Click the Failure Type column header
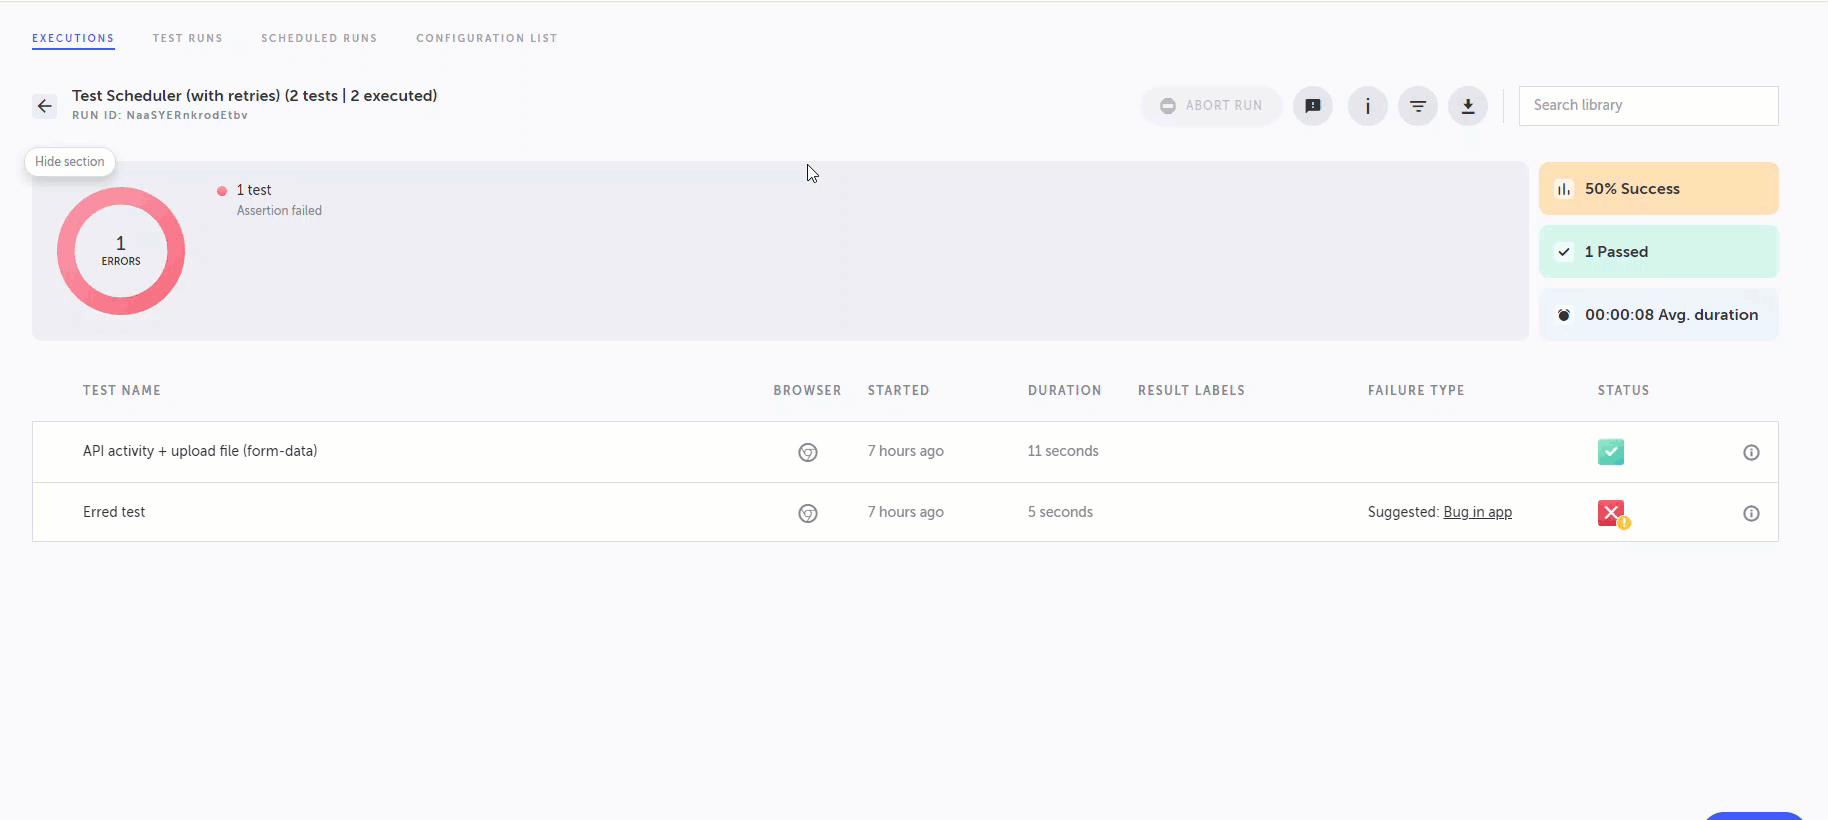1828x820 pixels. (x=1416, y=391)
